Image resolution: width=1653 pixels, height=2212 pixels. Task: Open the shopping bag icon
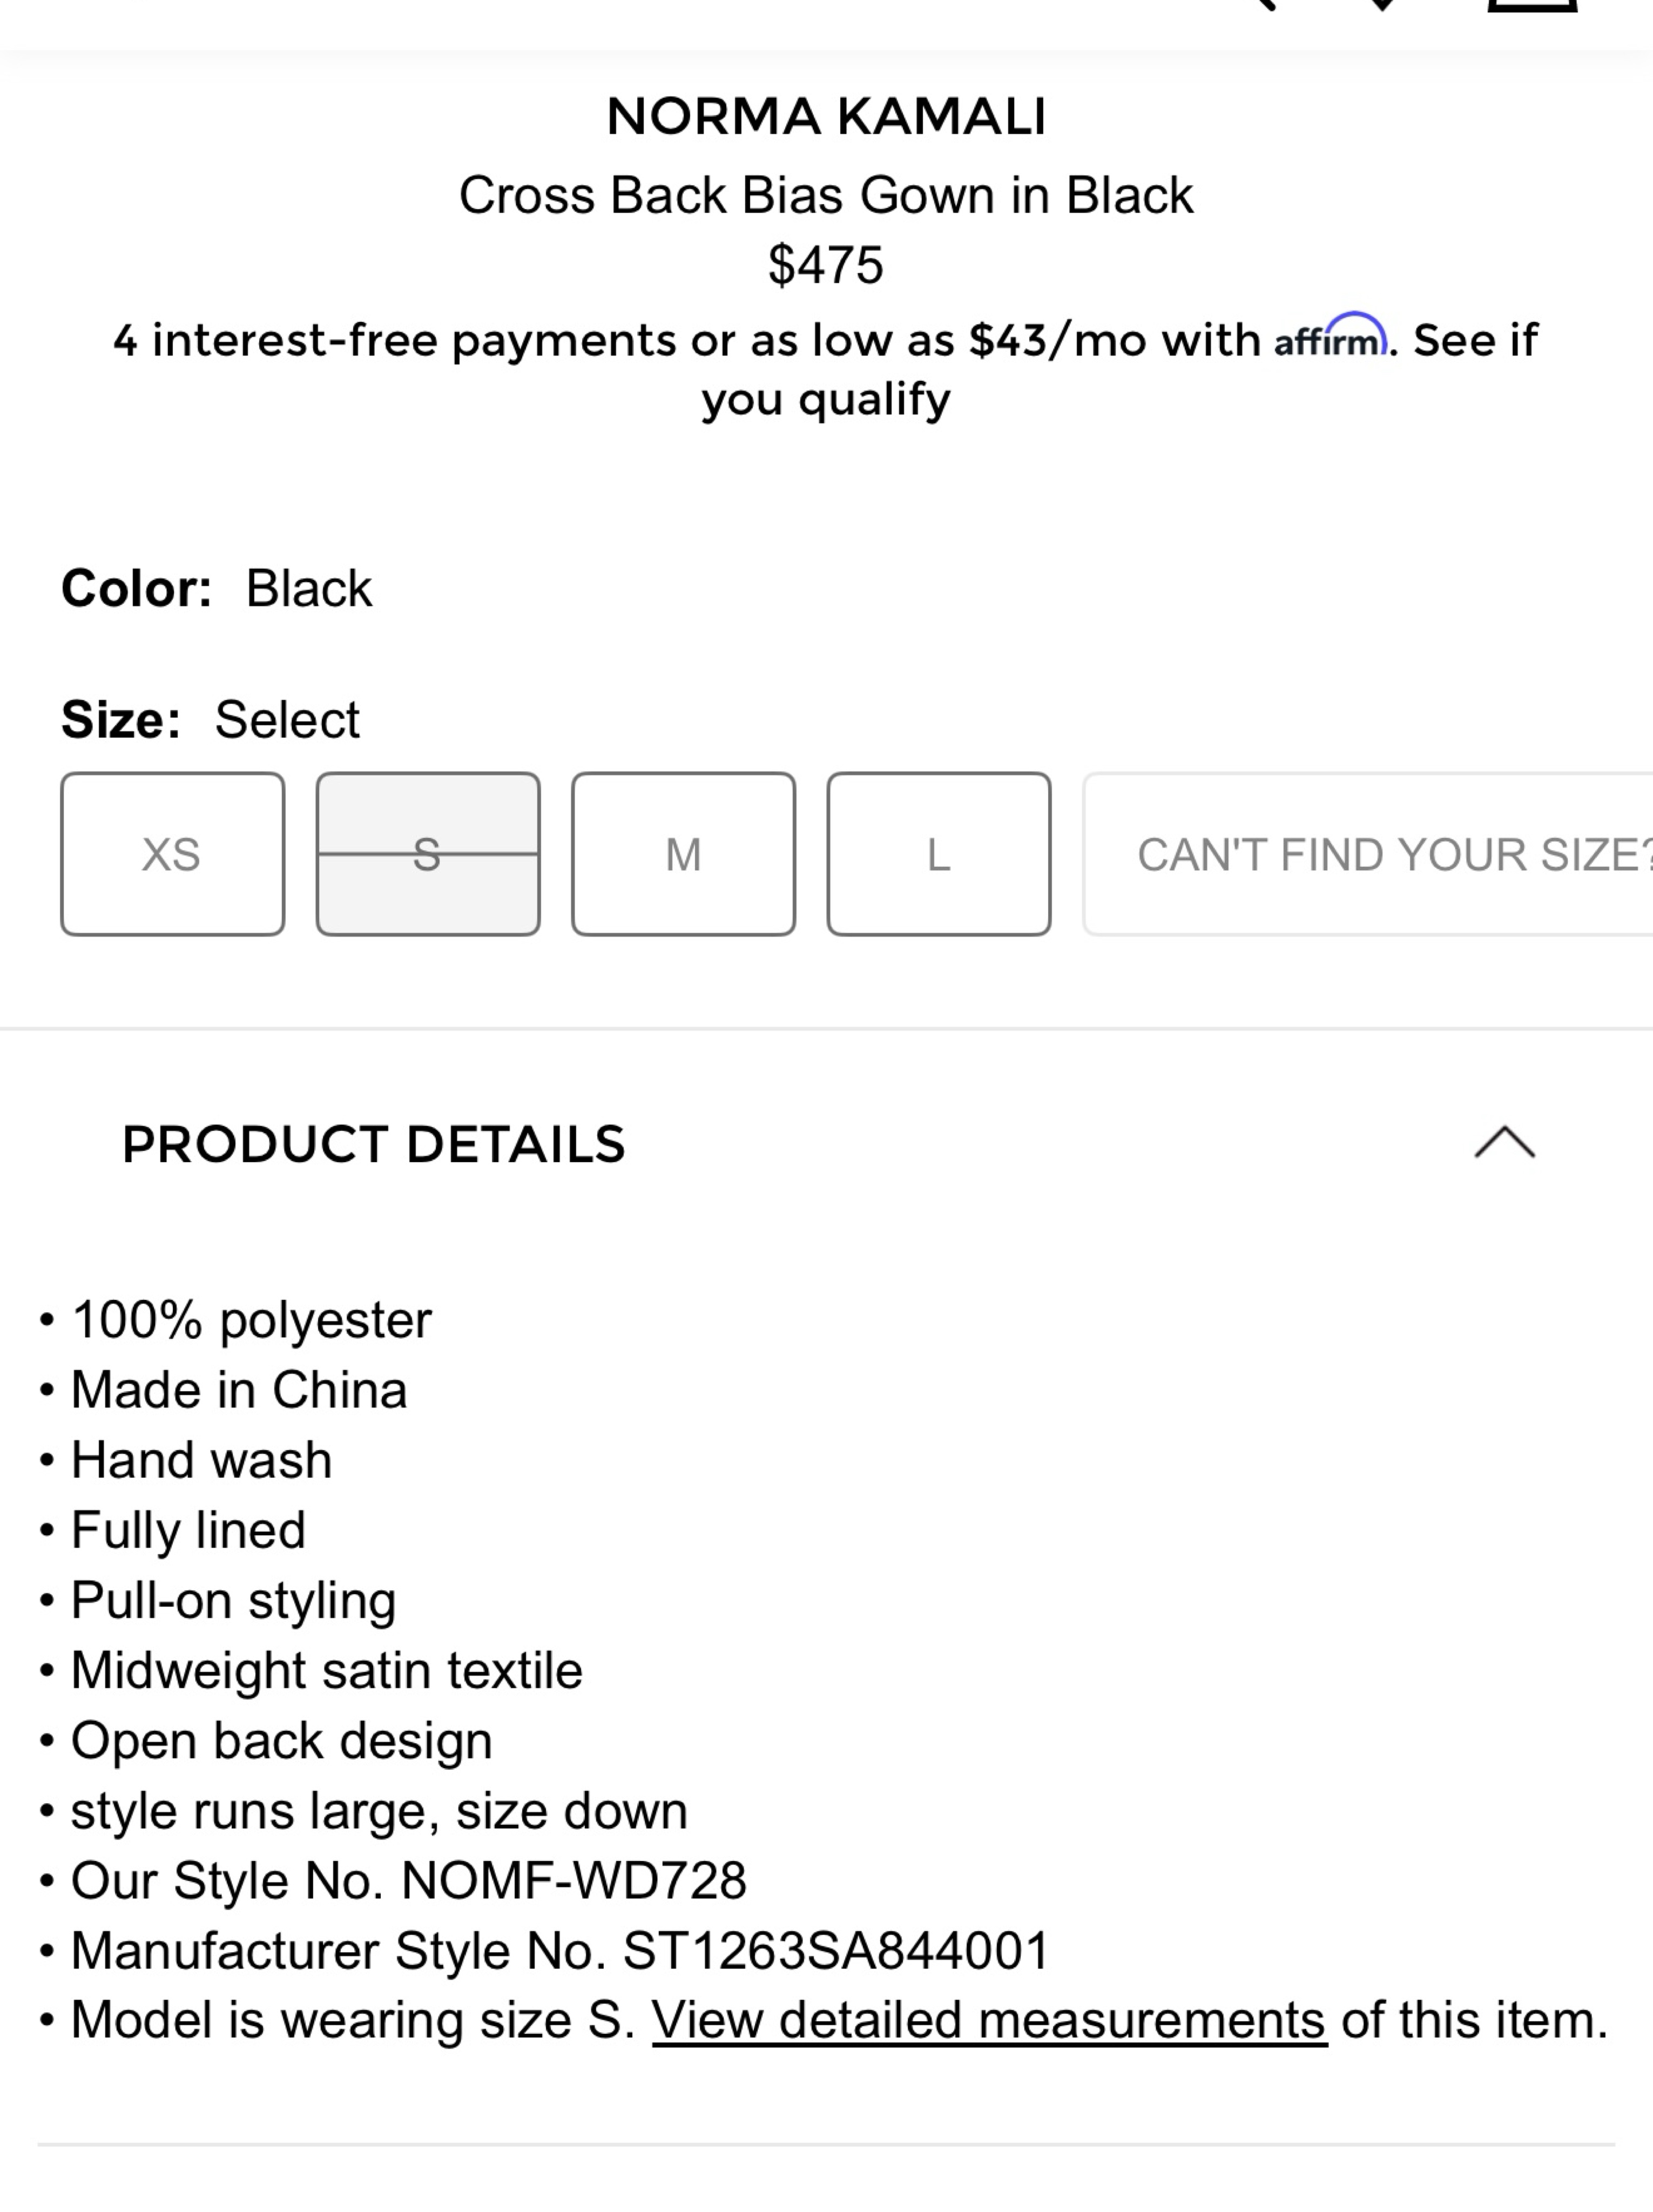click(1532, 5)
